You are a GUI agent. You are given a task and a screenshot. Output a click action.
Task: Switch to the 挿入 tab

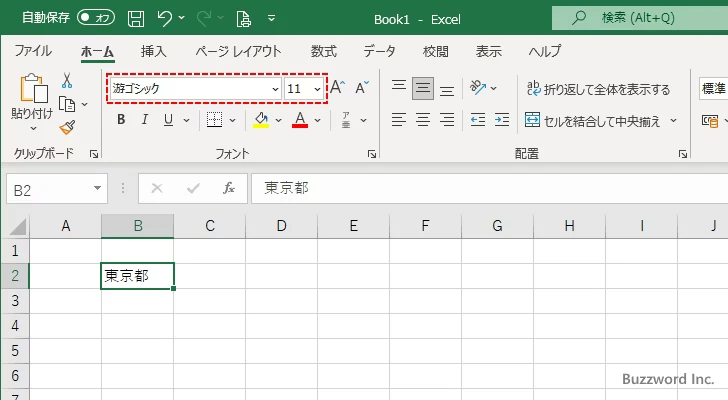(x=153, y=51)
